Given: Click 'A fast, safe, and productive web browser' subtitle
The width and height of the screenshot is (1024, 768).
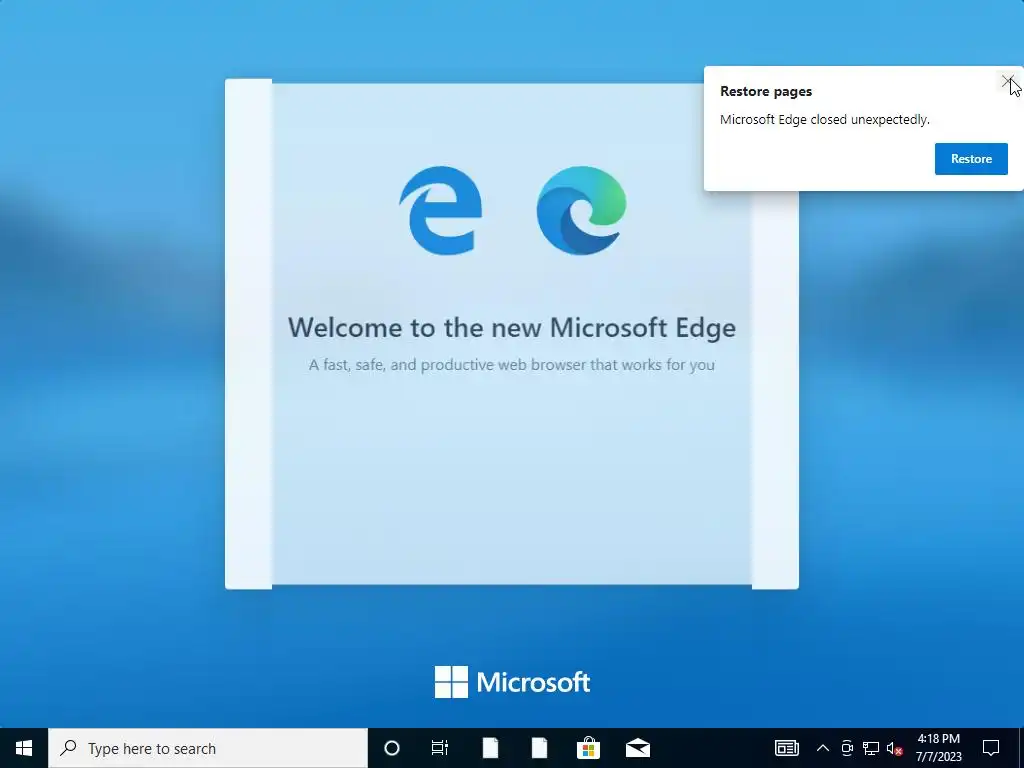Looking at the screenshot, I should pyautogui.click(x=511, y=364).
